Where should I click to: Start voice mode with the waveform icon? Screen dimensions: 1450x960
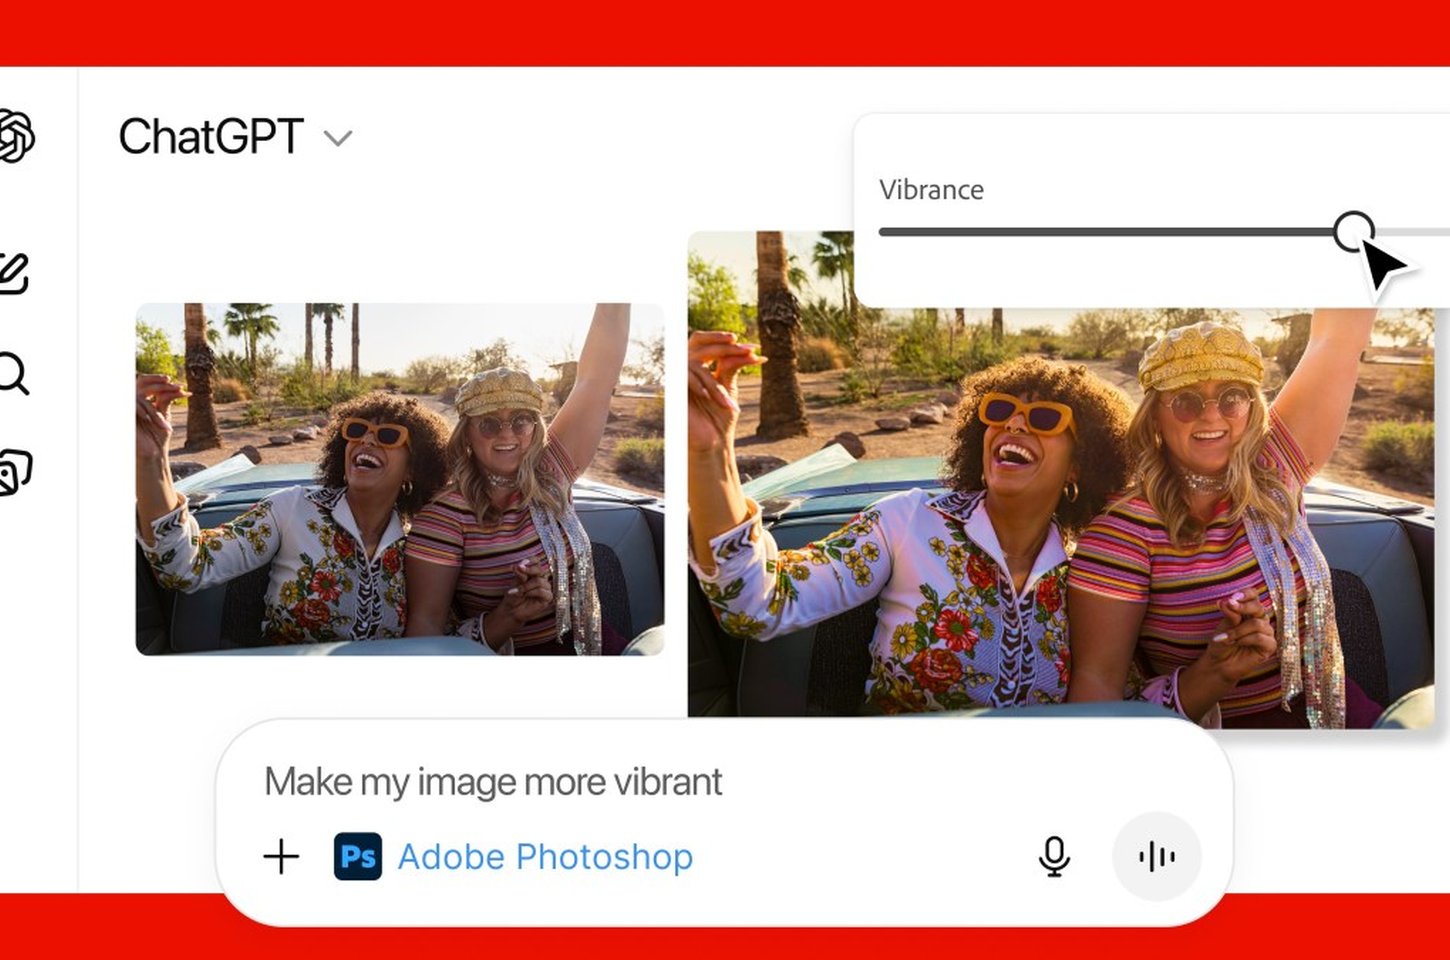[x=1157, y=856]
